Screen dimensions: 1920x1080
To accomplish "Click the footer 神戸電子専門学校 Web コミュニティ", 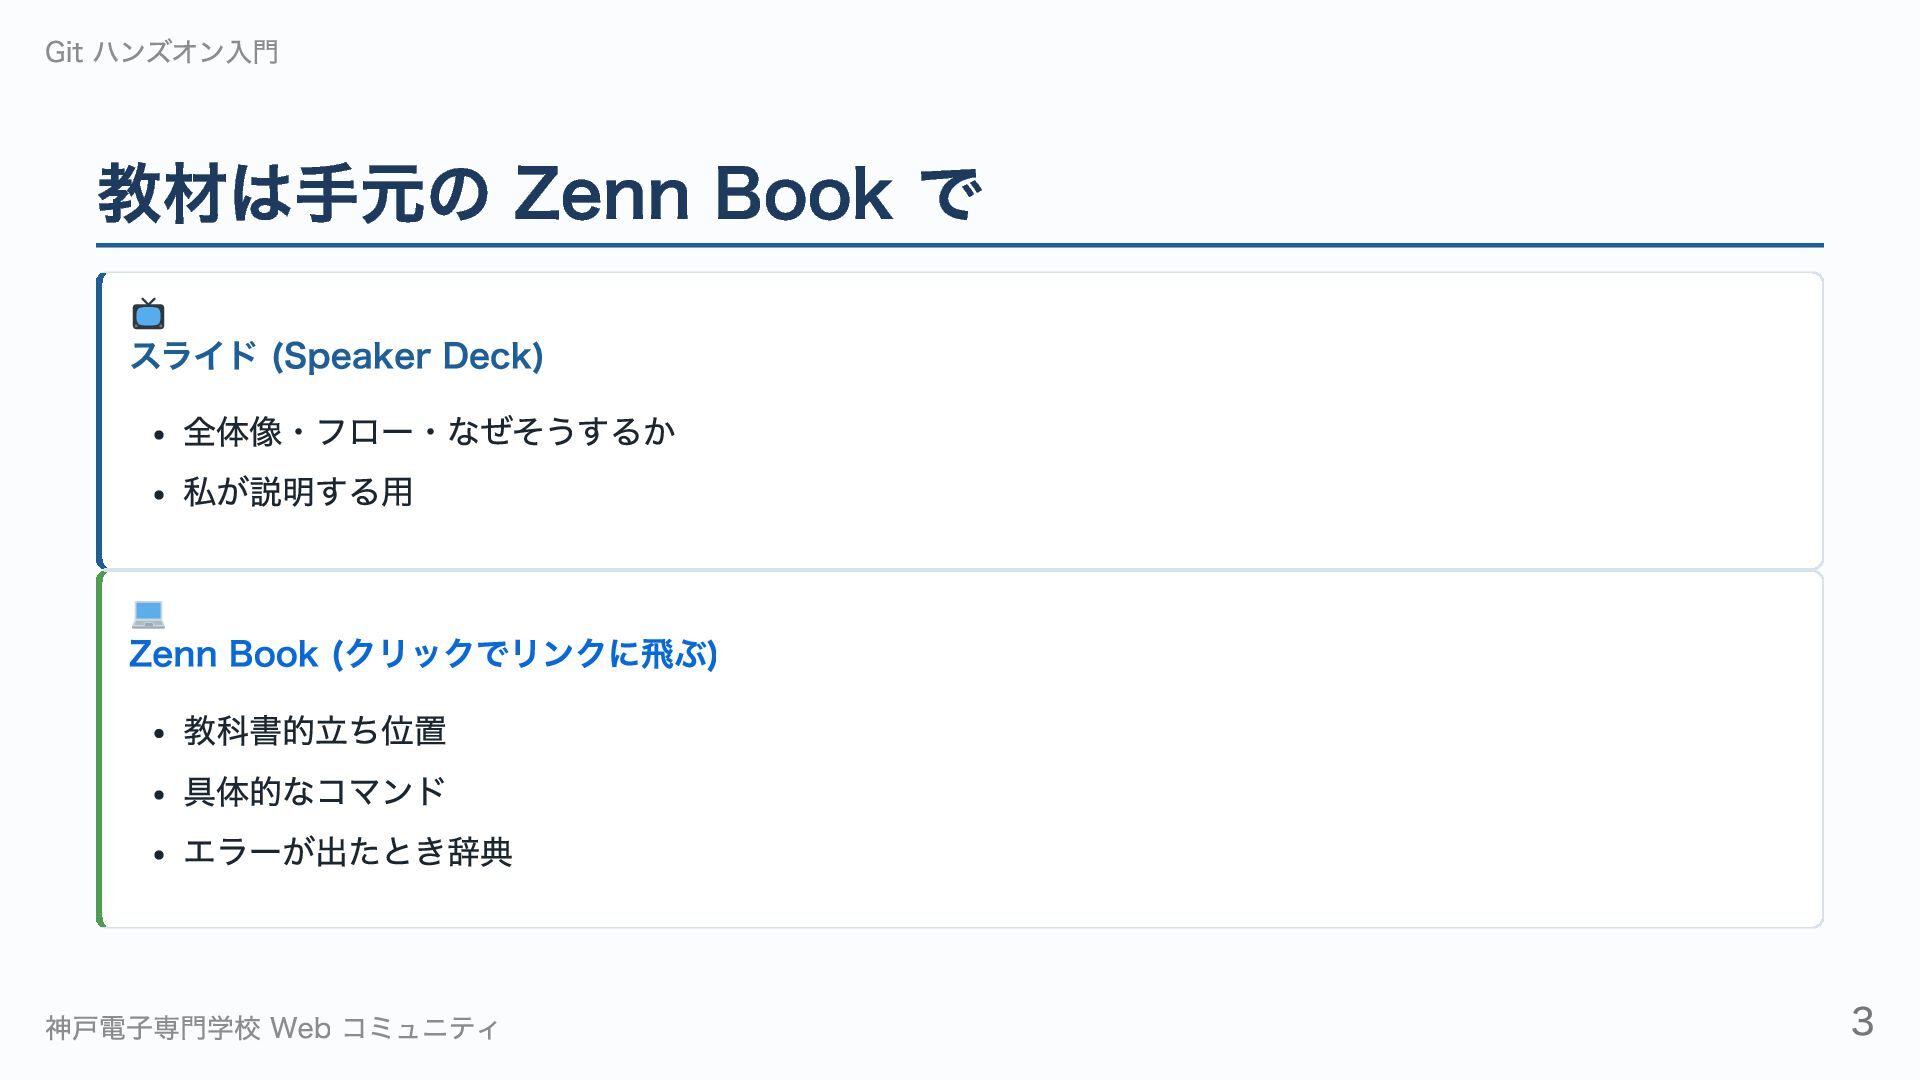I will [x=272, y=1028].
